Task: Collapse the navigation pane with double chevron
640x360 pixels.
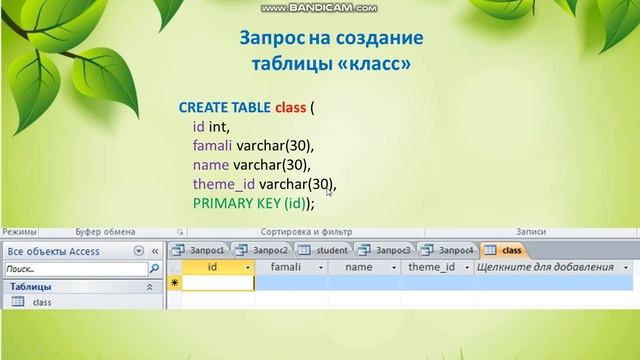Action: click(x=155, y=251)
